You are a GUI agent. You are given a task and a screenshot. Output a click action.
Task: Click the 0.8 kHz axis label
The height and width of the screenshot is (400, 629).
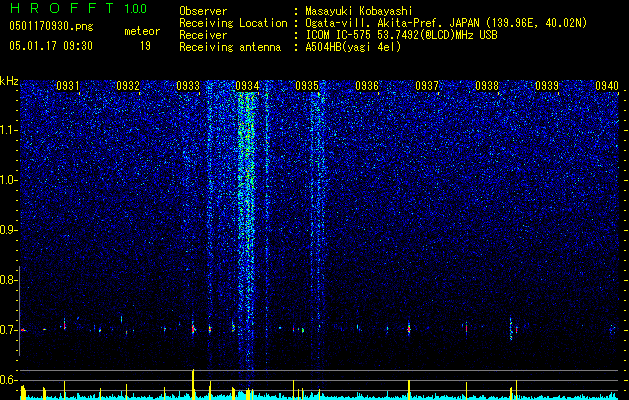[x=8, y=280]
